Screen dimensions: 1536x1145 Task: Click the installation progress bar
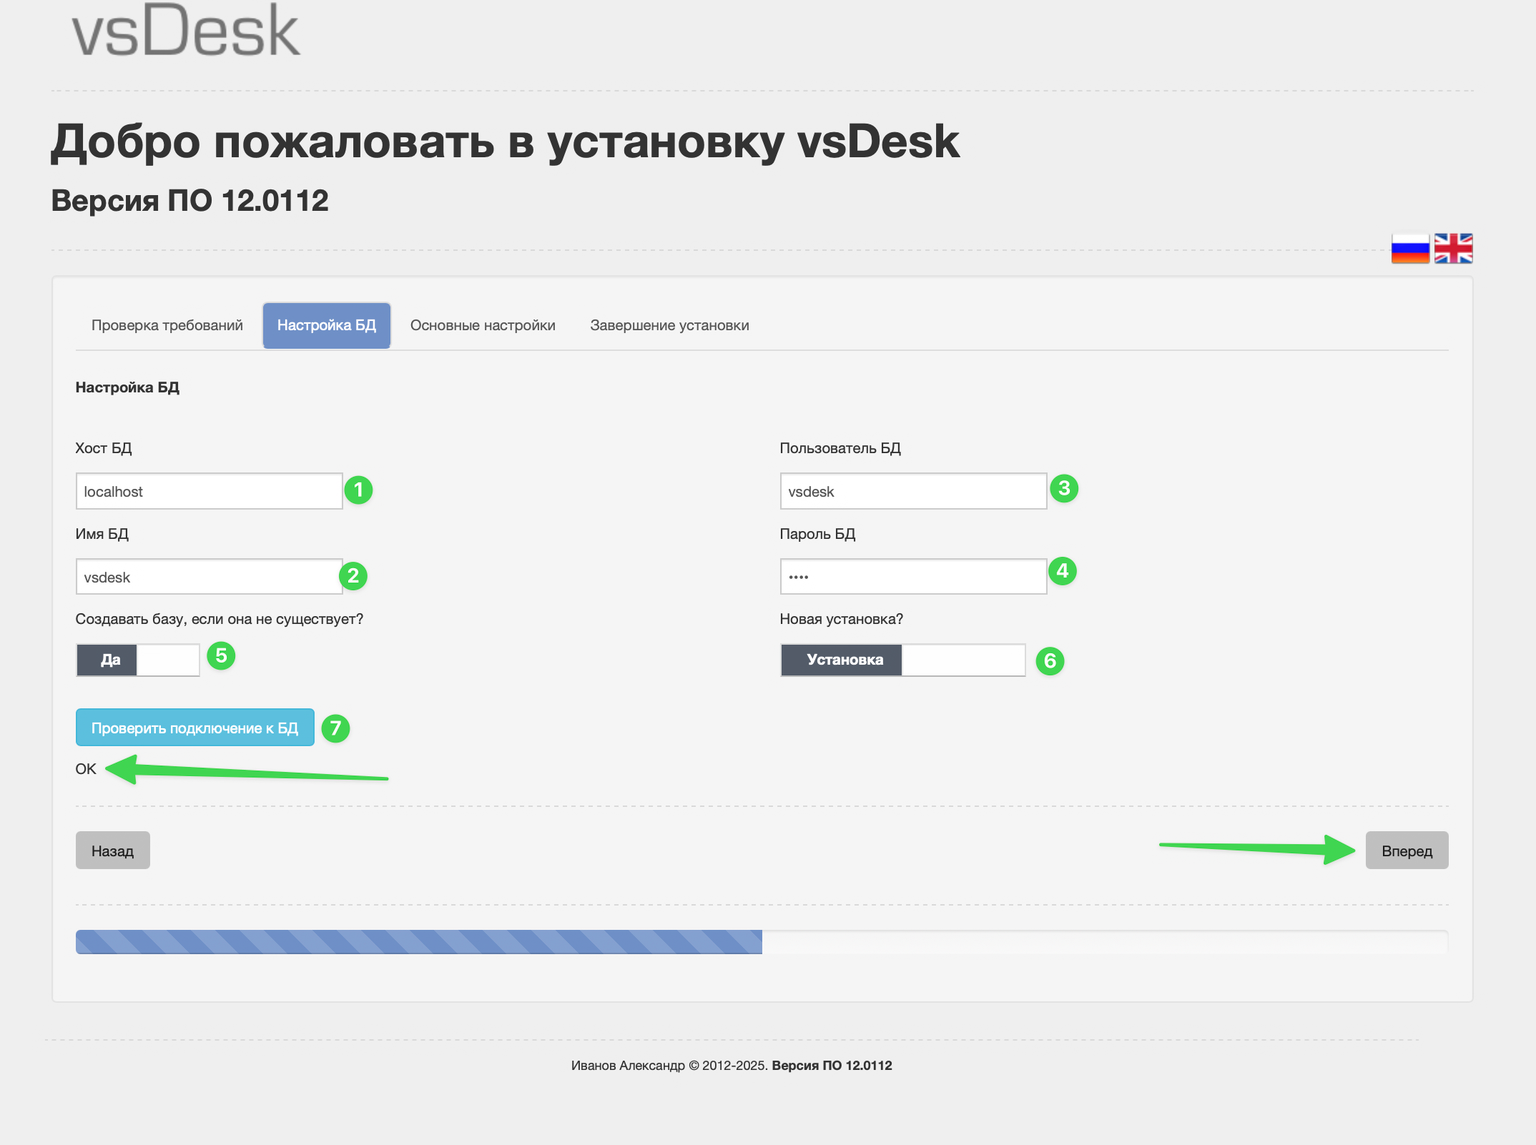point(760,942)
